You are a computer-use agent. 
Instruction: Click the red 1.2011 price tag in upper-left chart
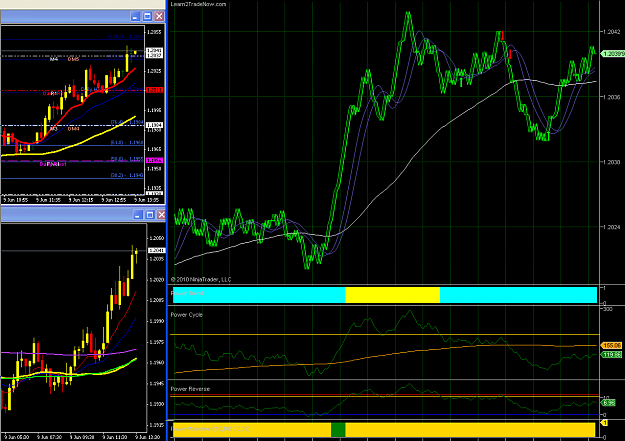pyautogui.click(x=155, y=90)
